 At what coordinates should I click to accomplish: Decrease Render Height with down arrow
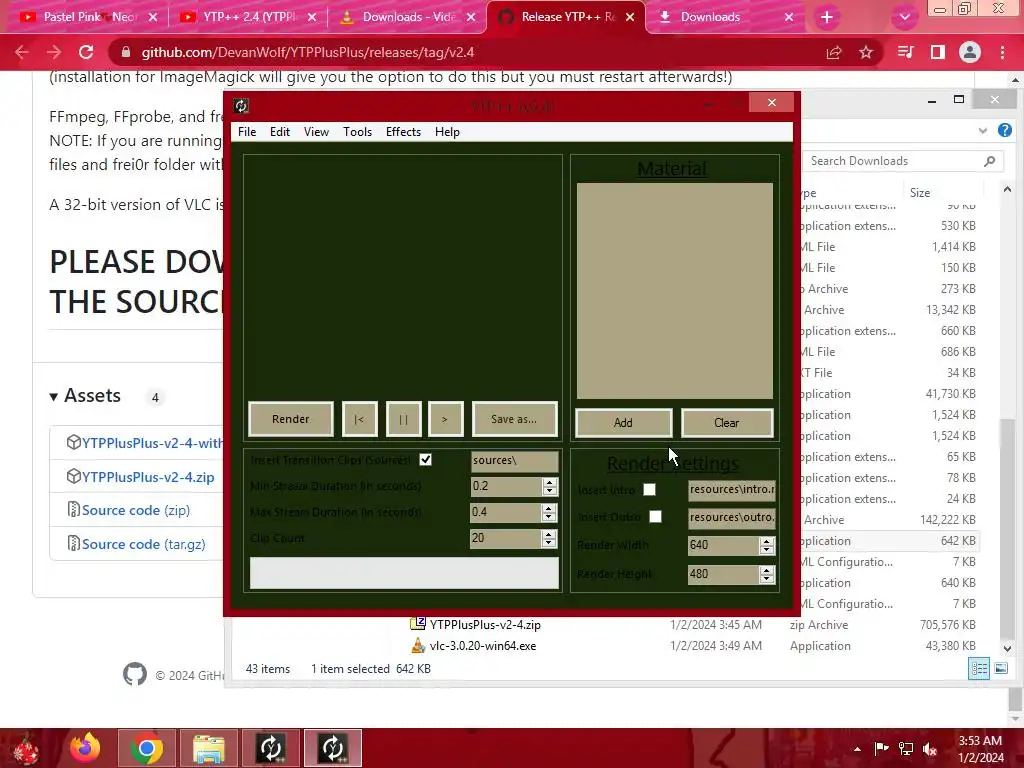tap(767, 579)
